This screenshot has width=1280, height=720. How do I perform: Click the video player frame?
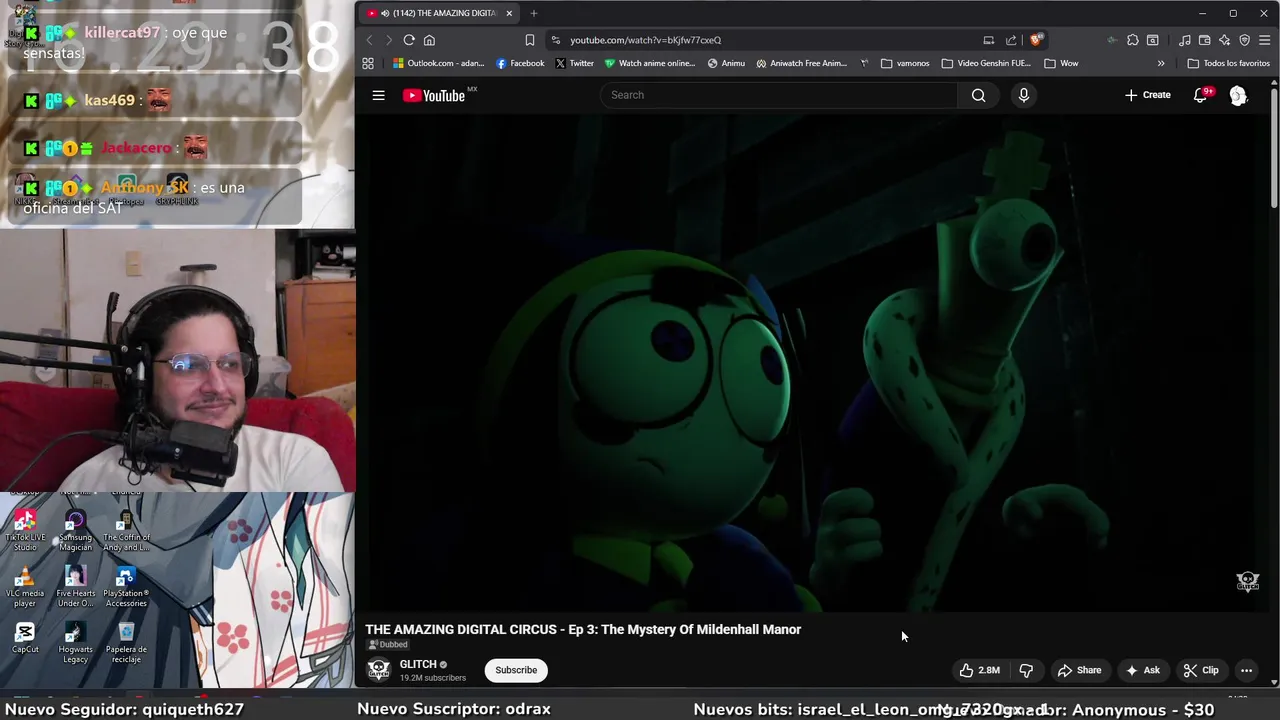[812, 362]
